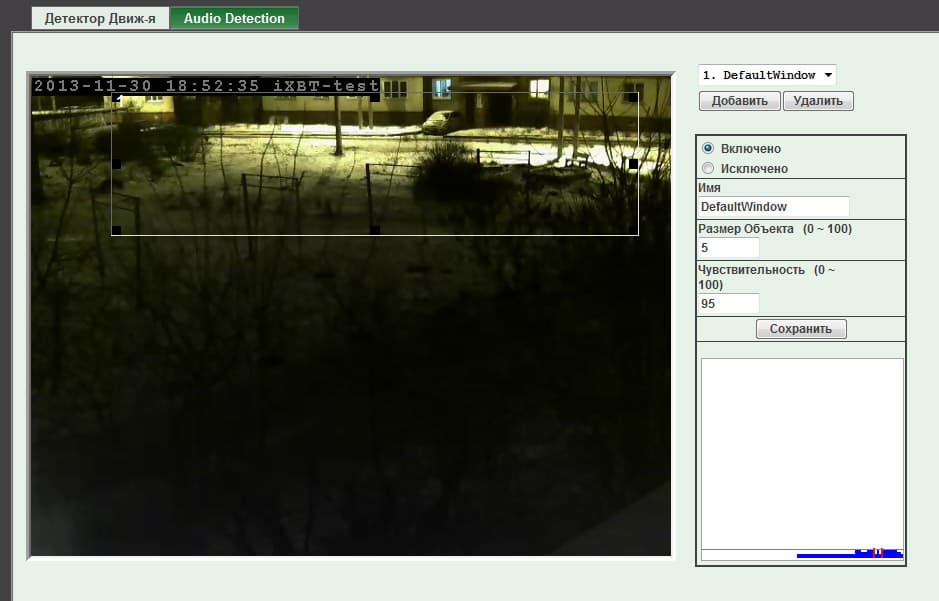Open the DefaultWindow selection dropdown

767,75
